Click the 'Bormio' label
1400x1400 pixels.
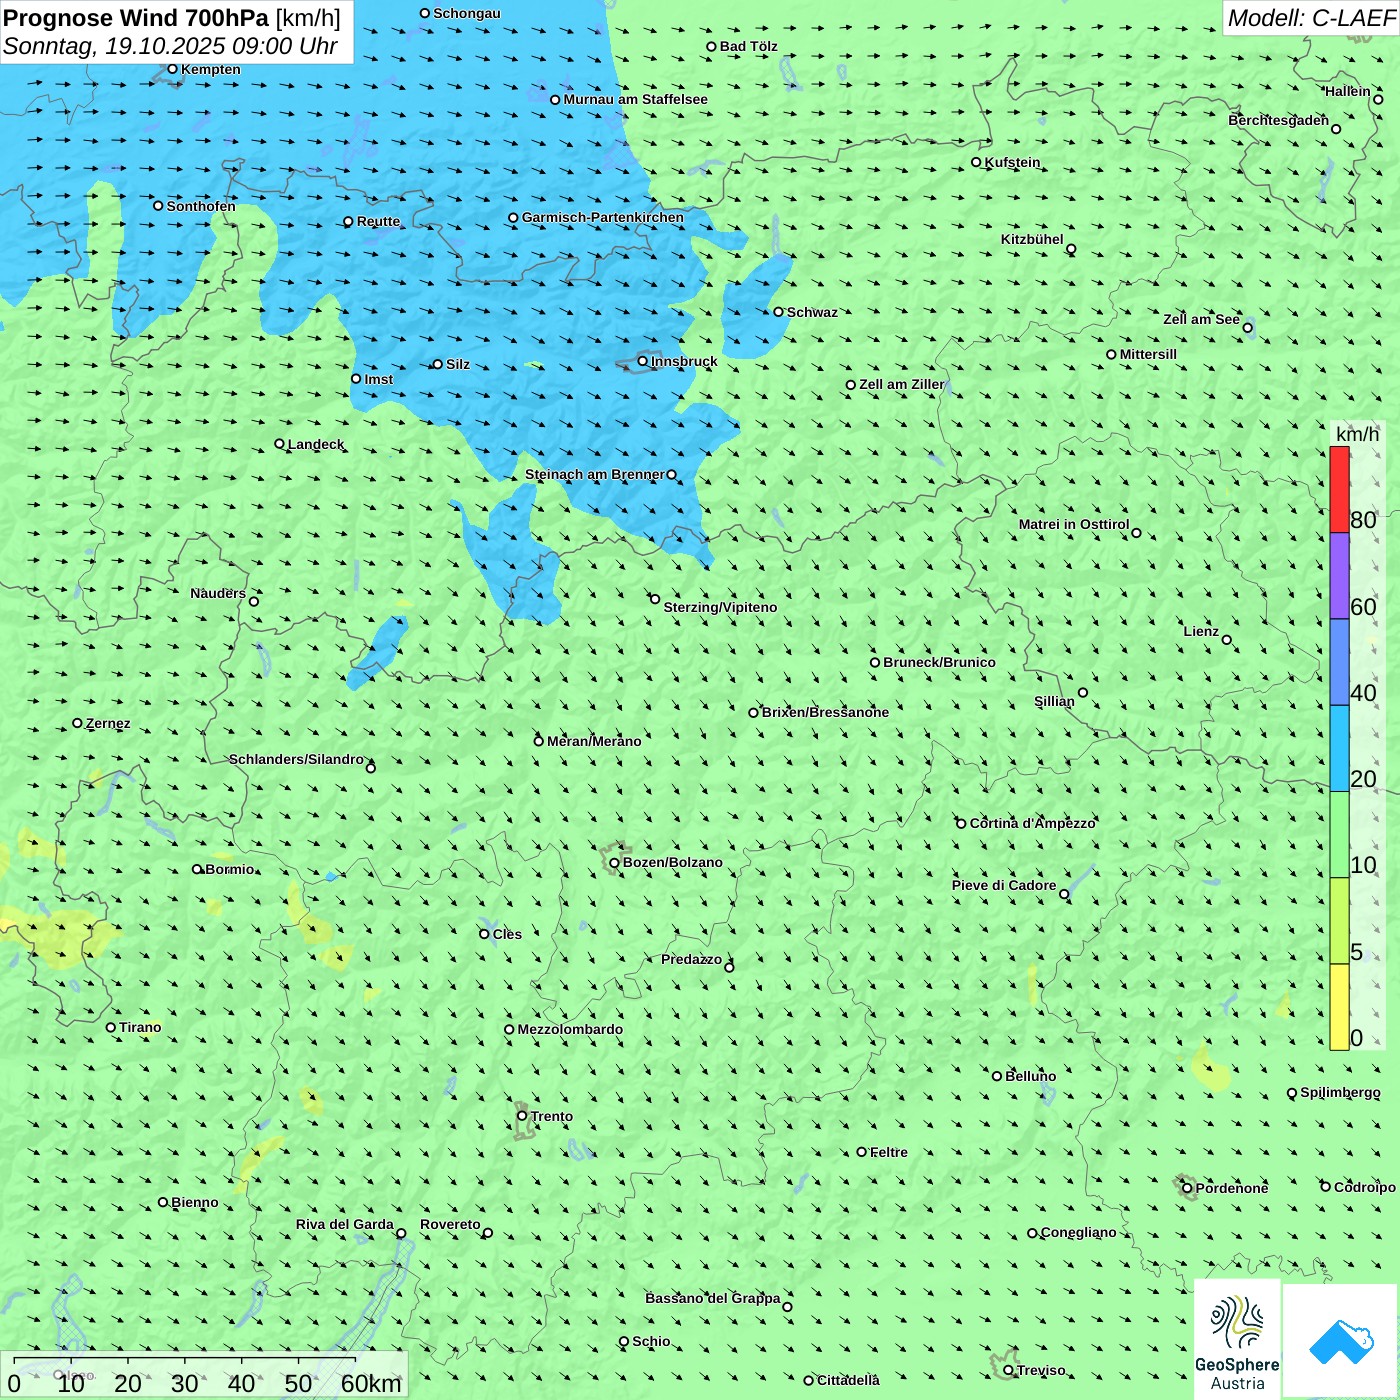pyautogui.click(x=230, y=869)
